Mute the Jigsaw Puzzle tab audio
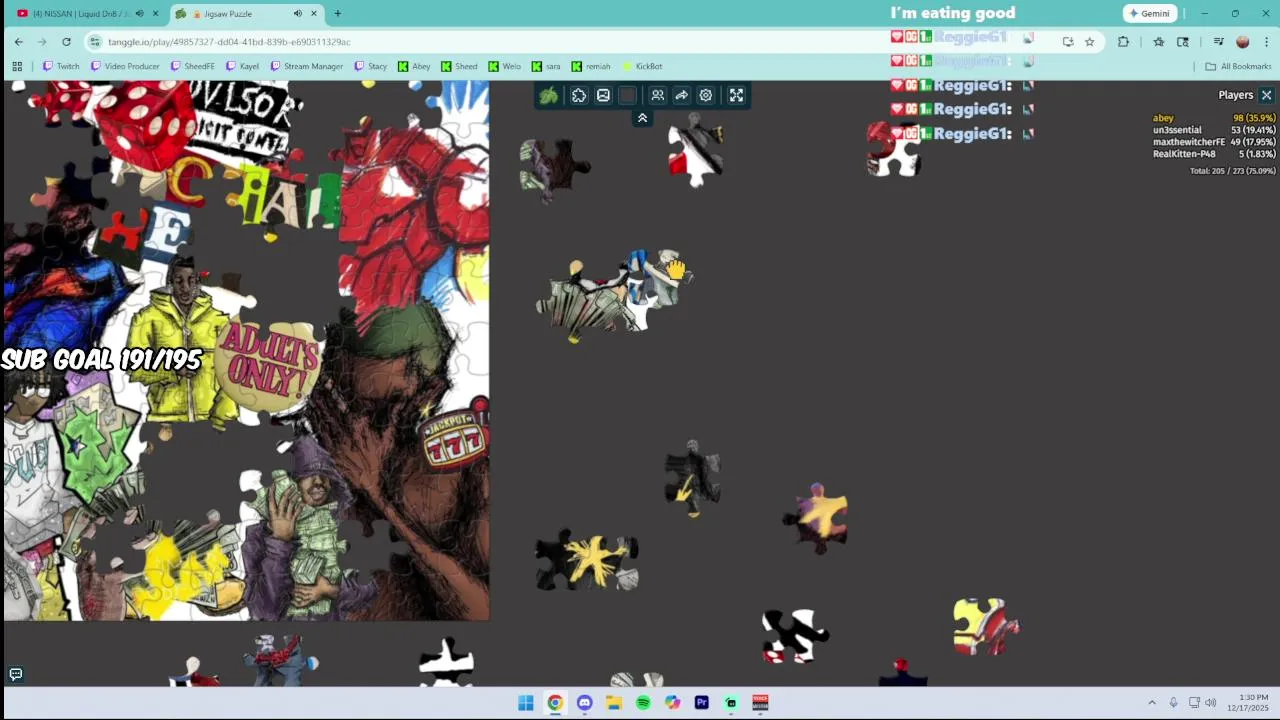The width and height of the screenshot is (1280, 720). tap(297, 13)
